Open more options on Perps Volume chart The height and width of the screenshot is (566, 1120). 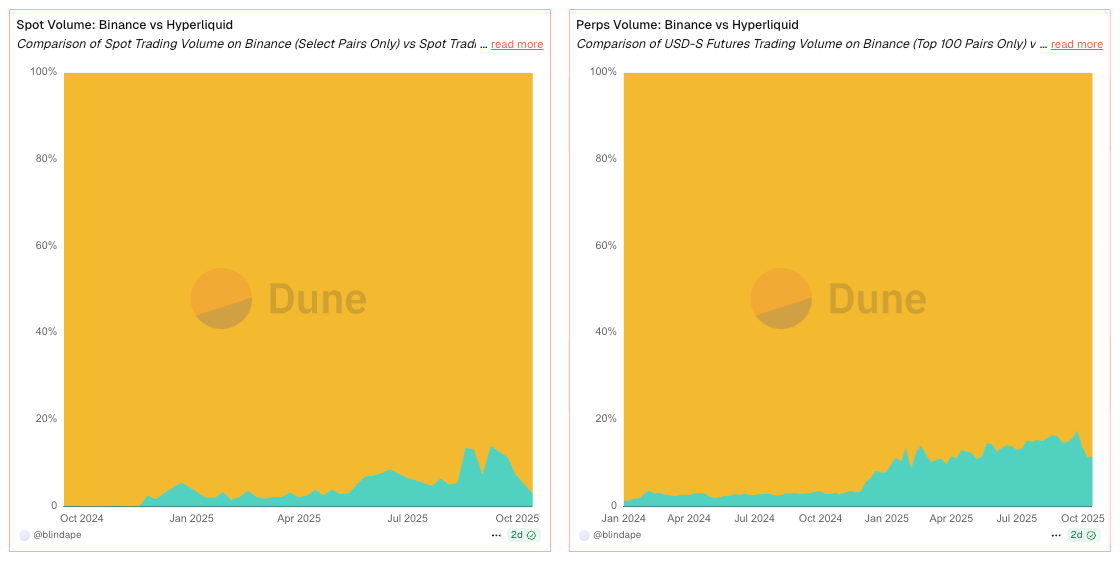point(1056,535)
